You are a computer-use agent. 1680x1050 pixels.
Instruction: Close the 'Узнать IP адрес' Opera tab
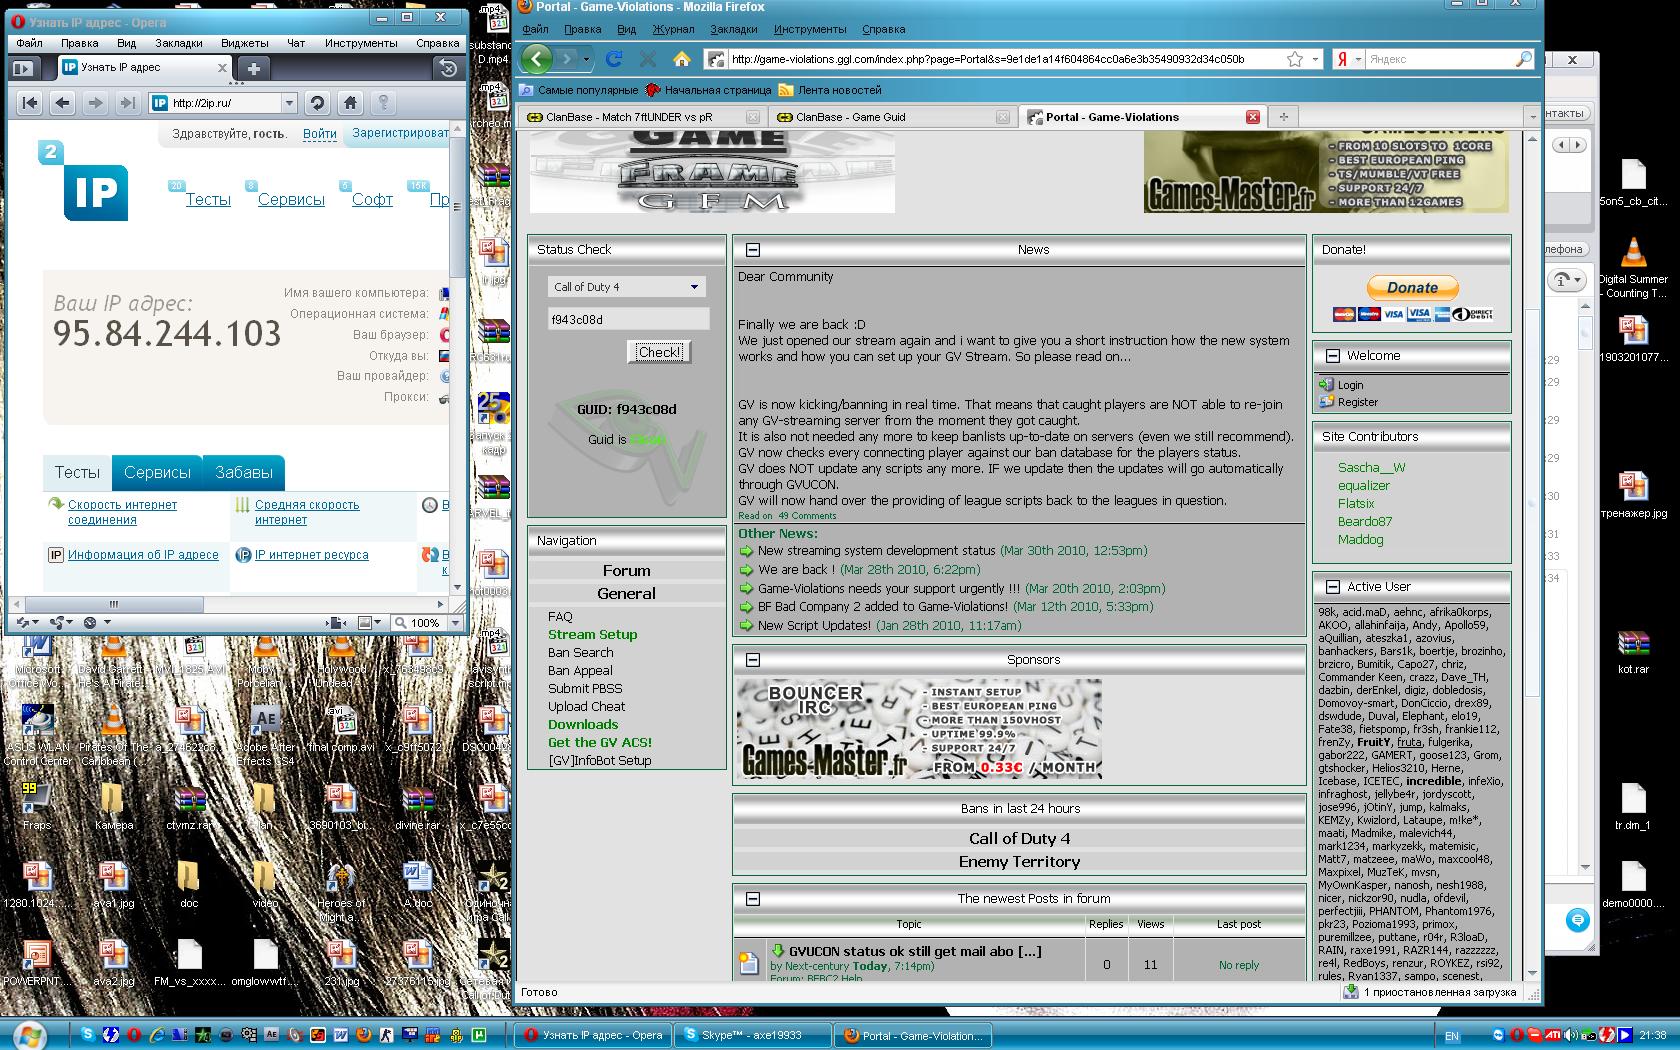tap(222, 68)
